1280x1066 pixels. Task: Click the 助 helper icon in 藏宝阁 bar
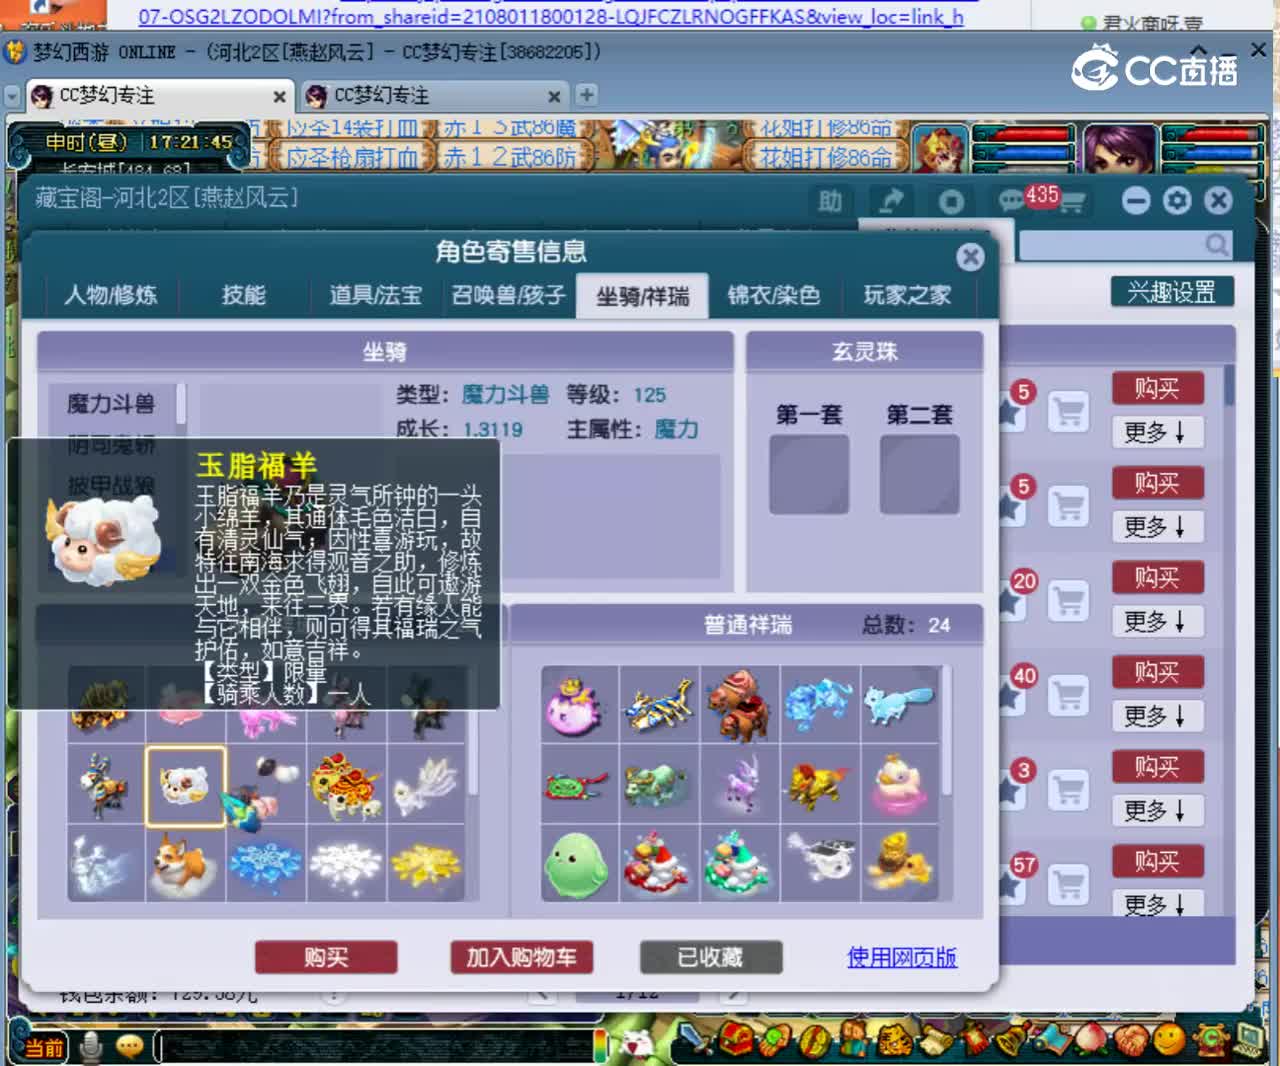click(x=830, y=201)
